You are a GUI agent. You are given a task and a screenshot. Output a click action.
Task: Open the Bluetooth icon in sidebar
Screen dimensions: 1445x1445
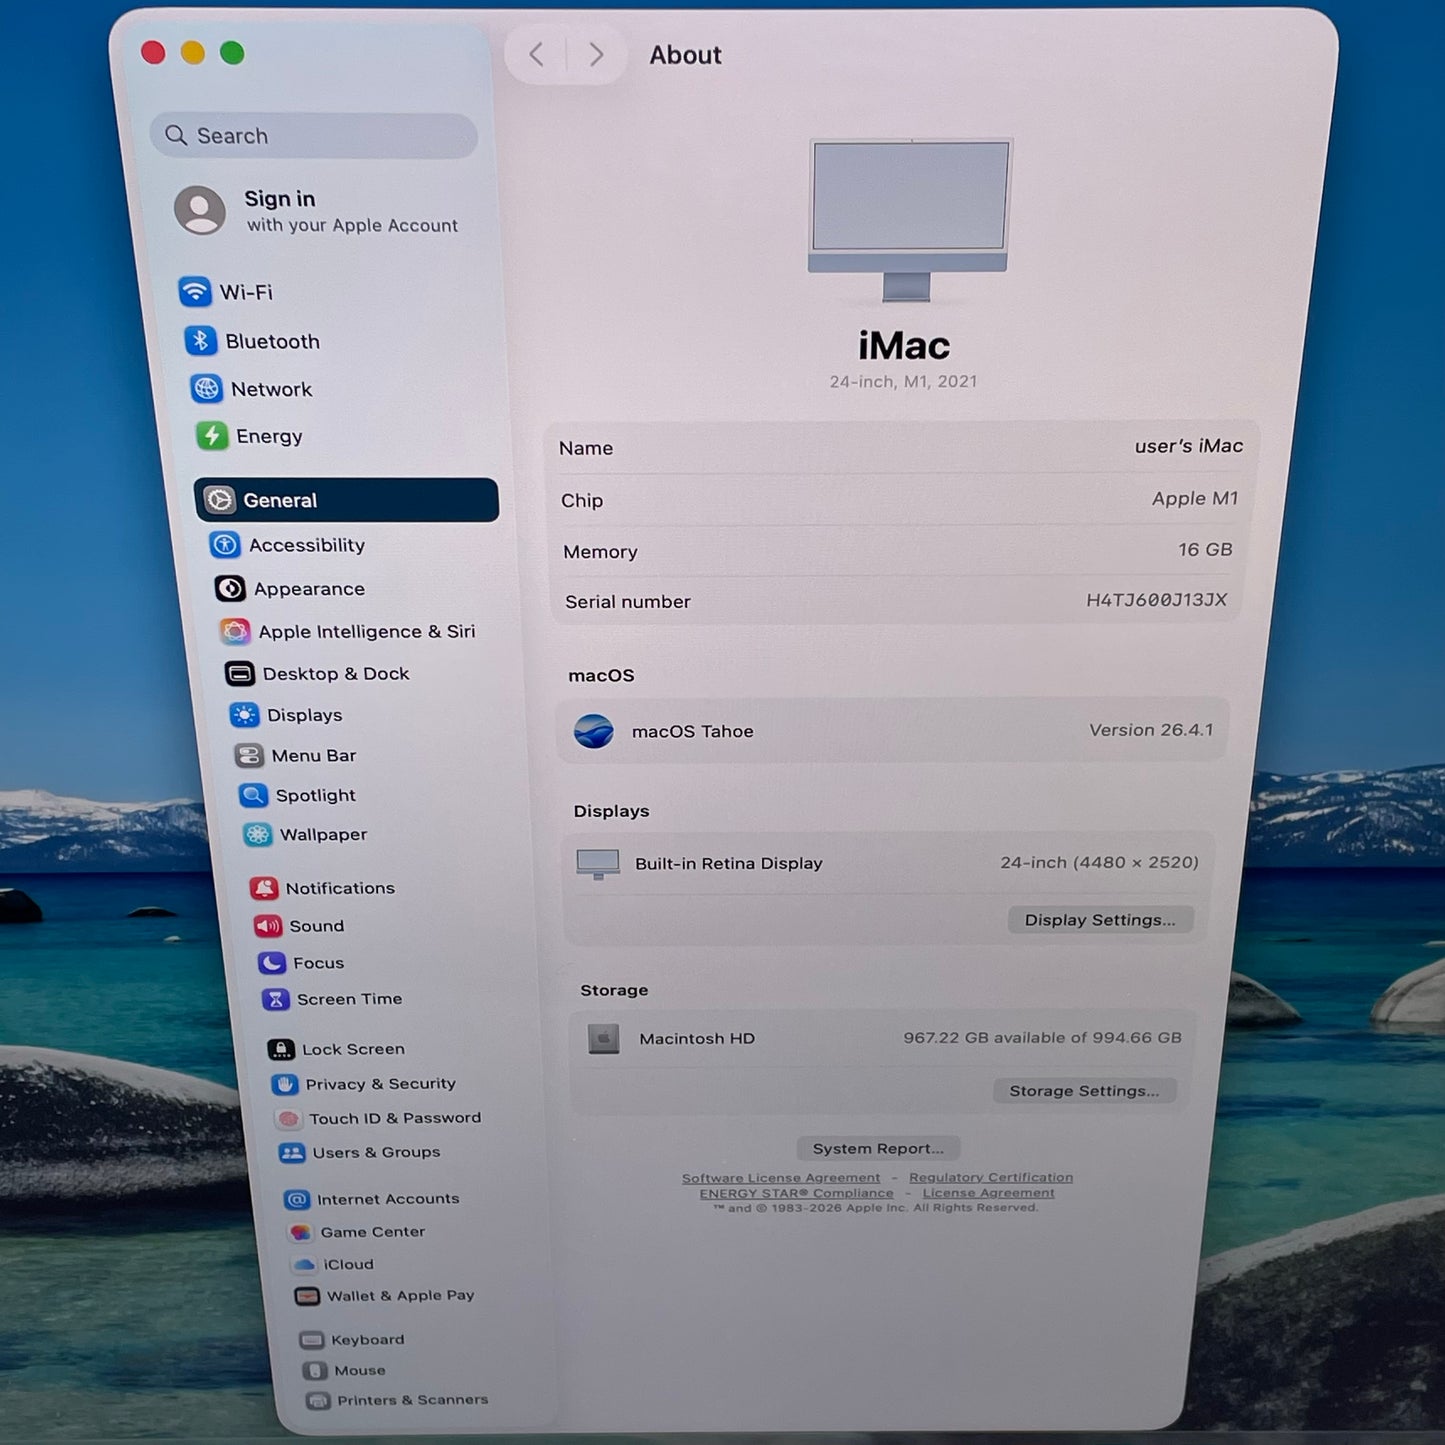point(200,341)
